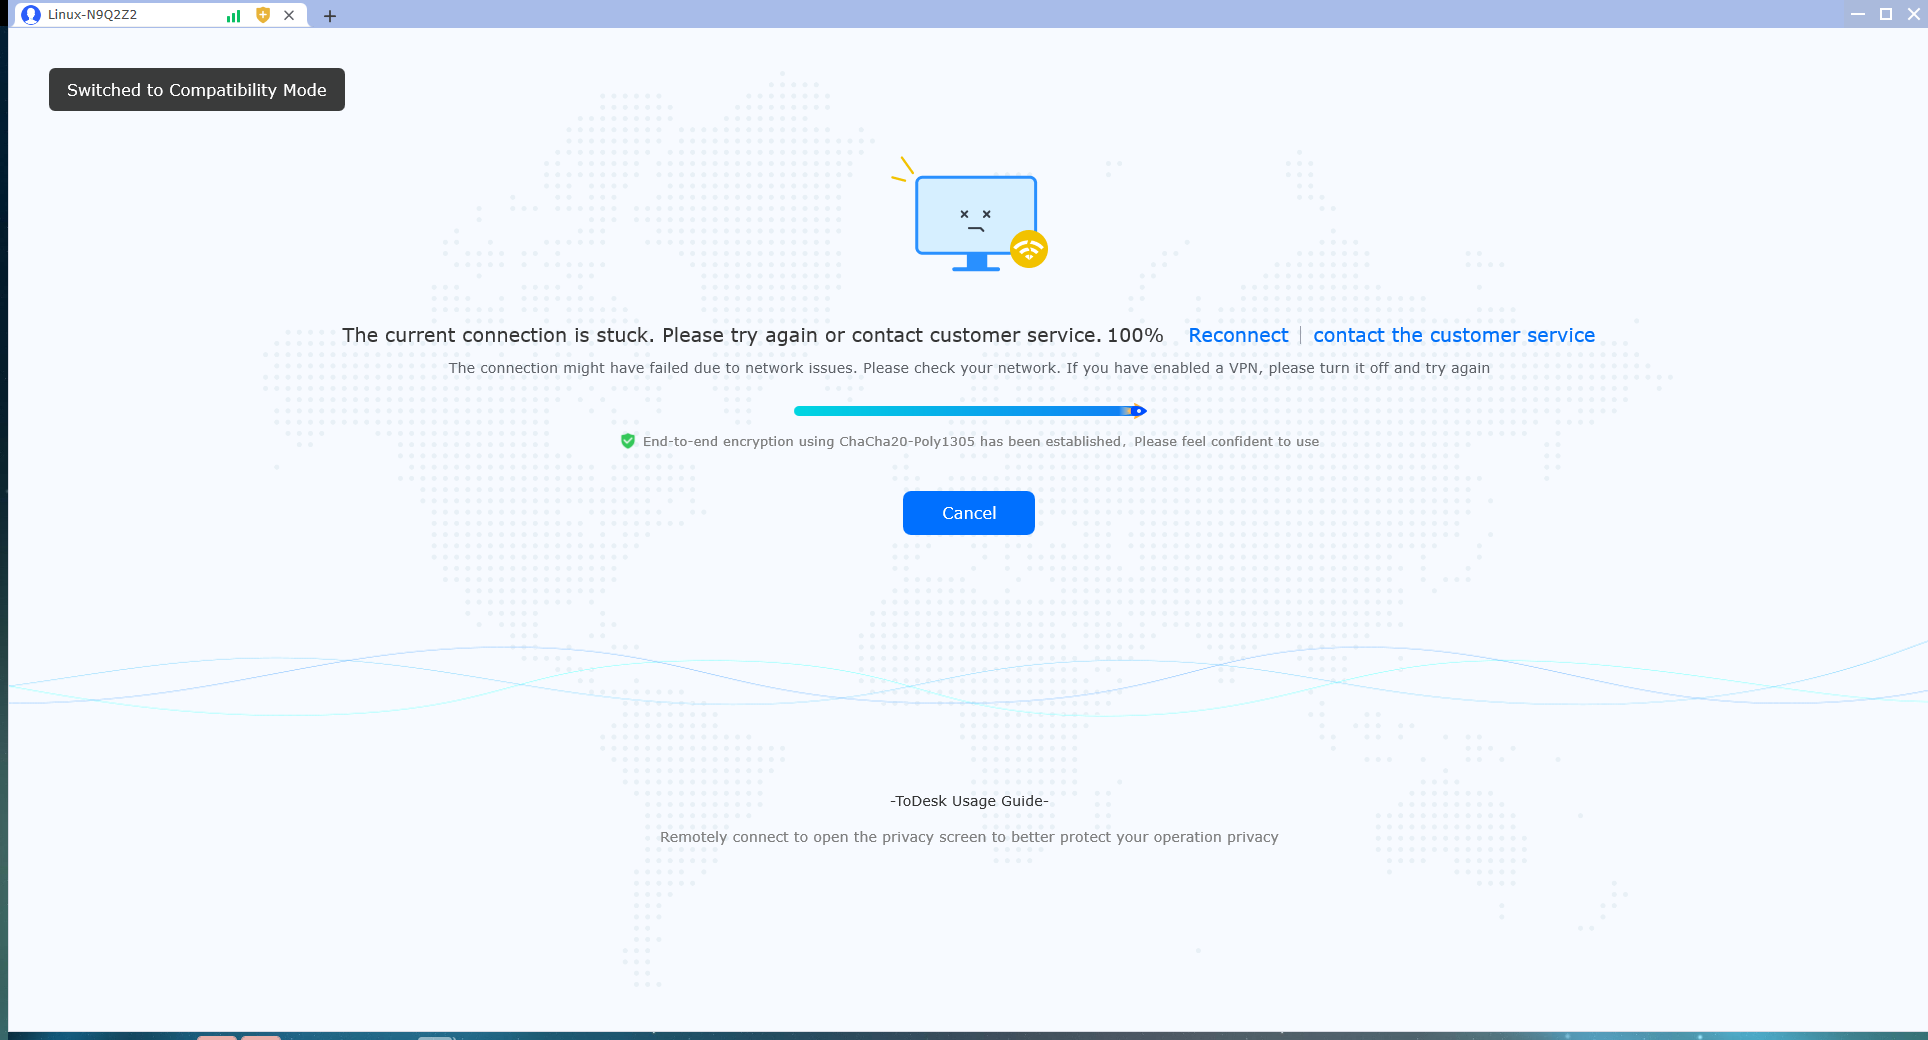1928x1040 pixels.
Task: Click the Reconnect link
Action: pos(1238,335)
